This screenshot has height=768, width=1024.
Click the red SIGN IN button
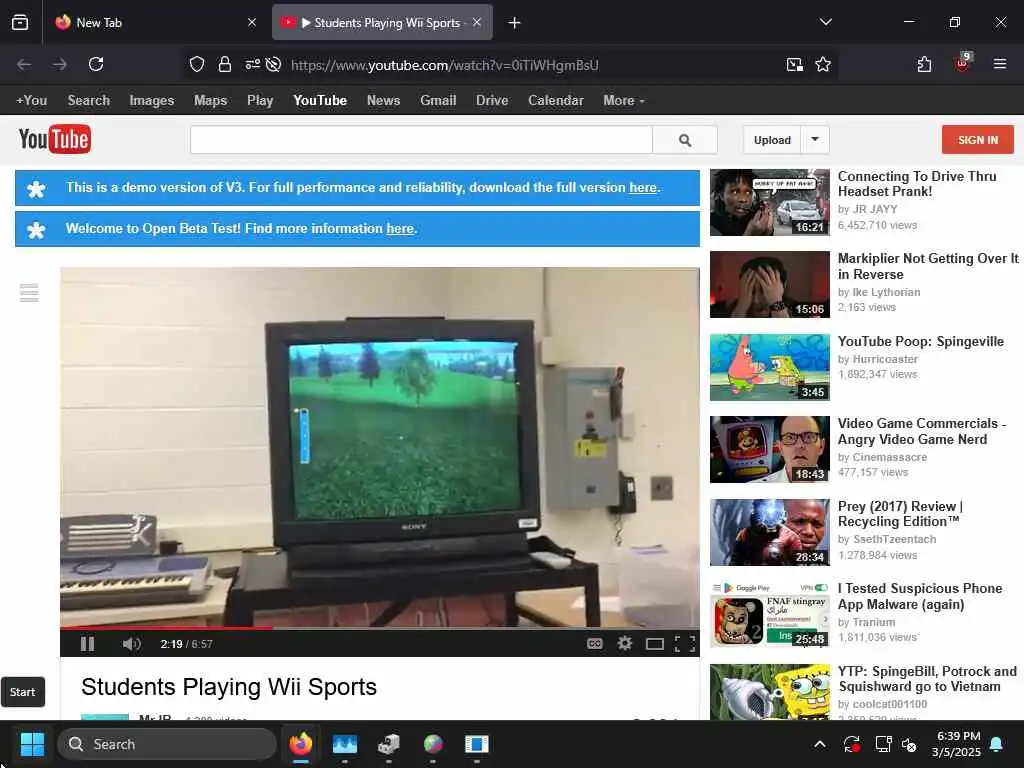(x=978, y=140)
